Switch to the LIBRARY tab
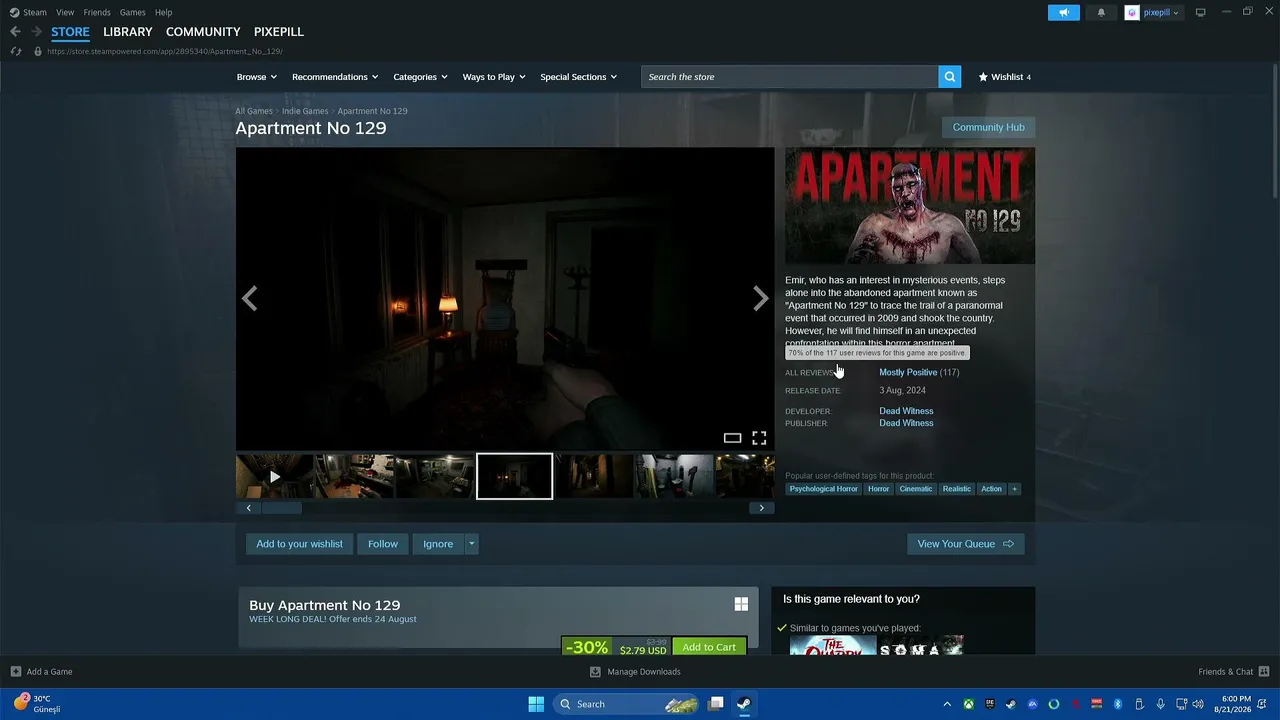Image resolution: width=1280 pixels, height=720 pixels. [x=128, y=32]
